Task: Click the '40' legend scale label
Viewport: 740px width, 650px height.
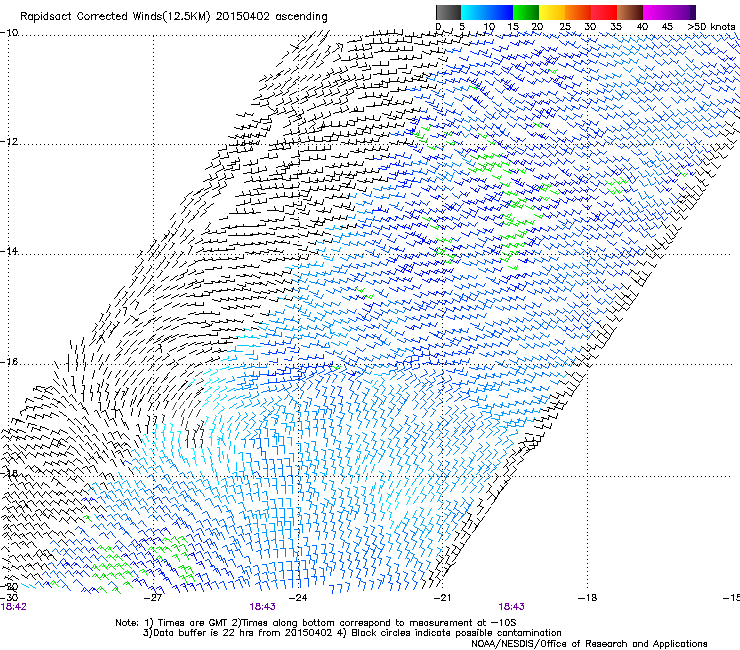Action: 642,27
